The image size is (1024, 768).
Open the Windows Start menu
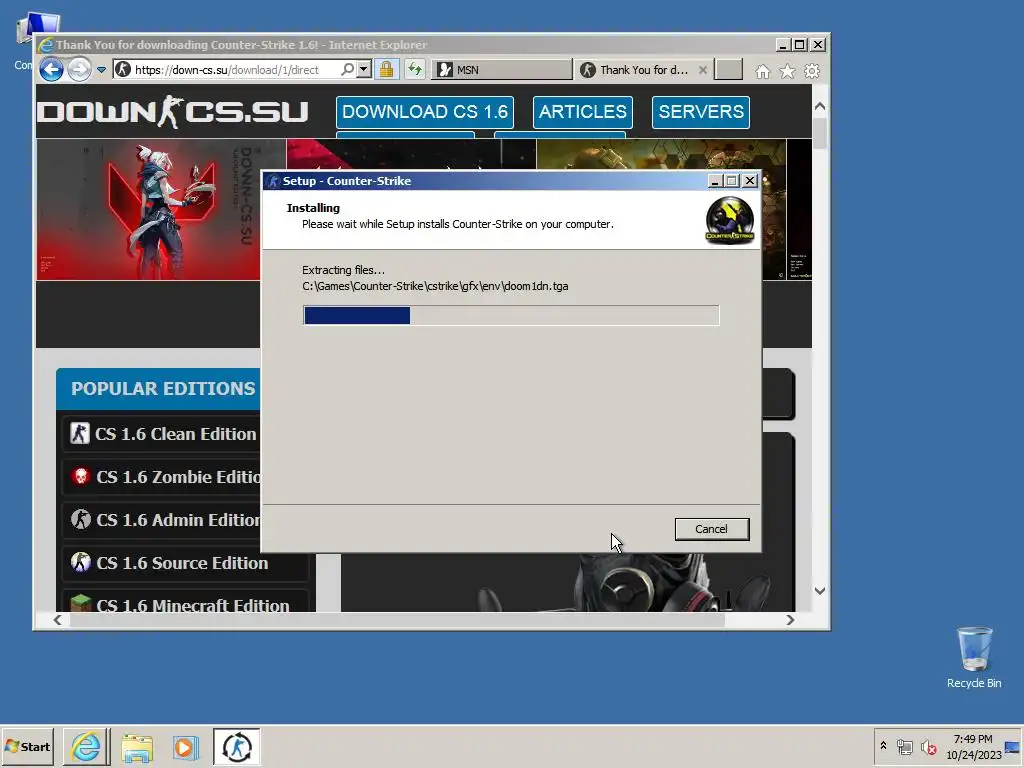pos(27,747)
